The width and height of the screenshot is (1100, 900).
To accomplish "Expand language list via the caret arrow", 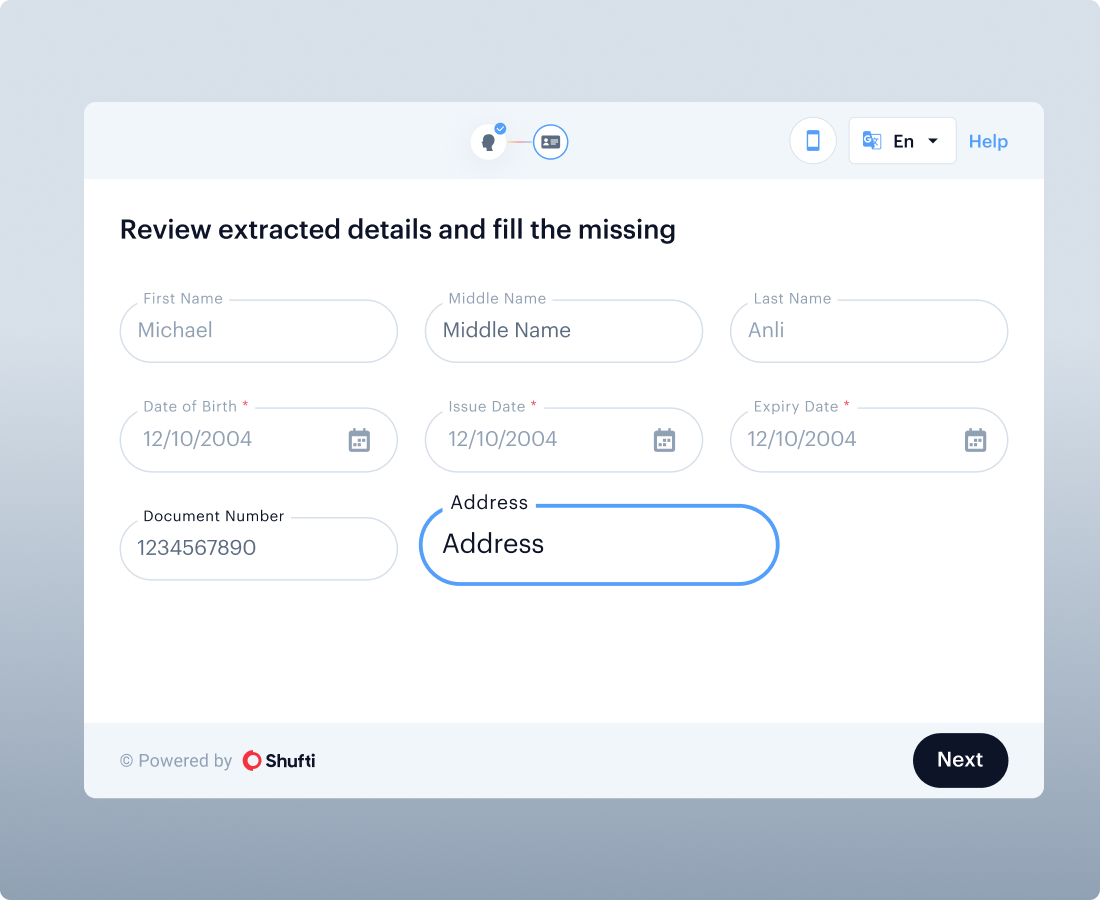I will [x=933, y=141].
